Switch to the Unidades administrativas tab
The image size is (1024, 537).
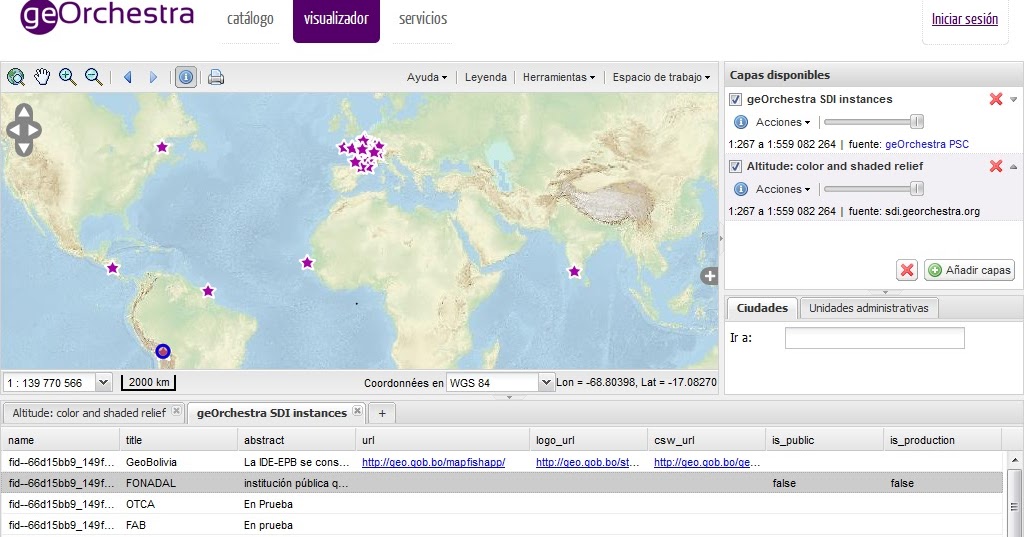point(868,308)
